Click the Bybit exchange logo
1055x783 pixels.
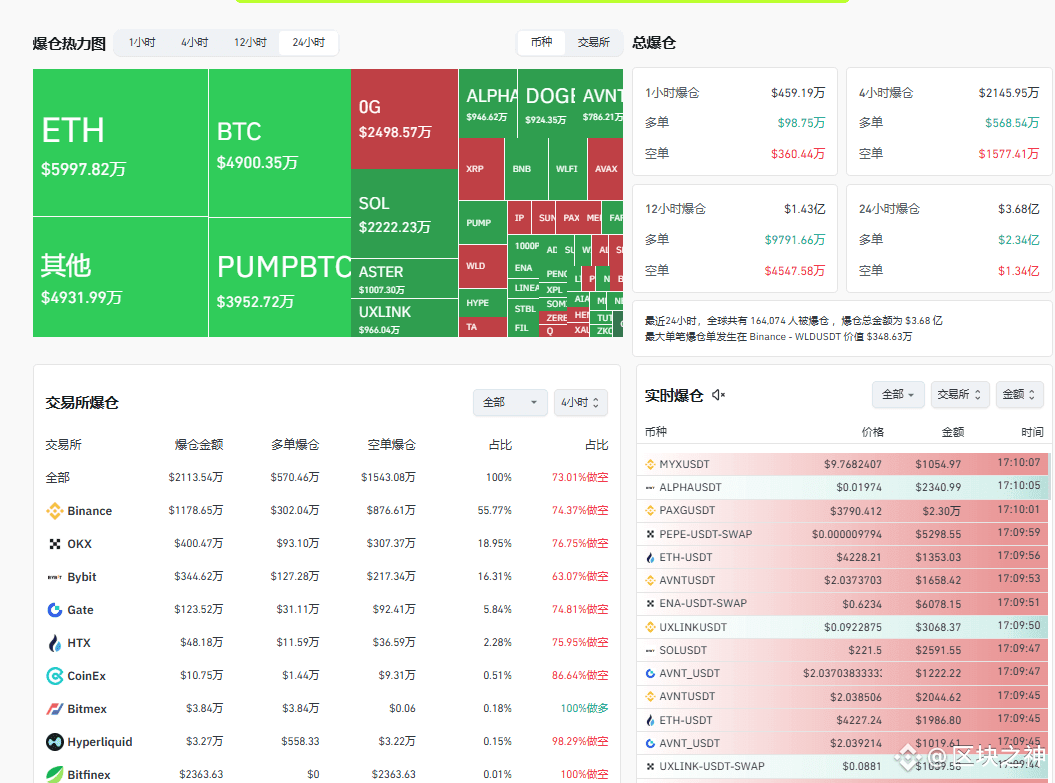[54, 577]
